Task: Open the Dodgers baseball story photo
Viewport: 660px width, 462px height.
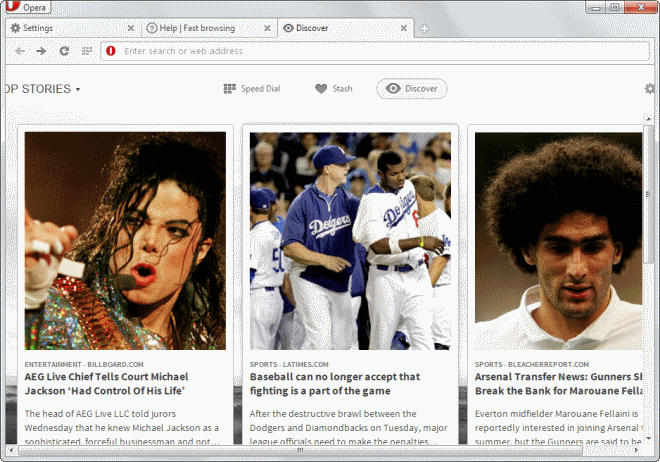Action: click(350, 240)
